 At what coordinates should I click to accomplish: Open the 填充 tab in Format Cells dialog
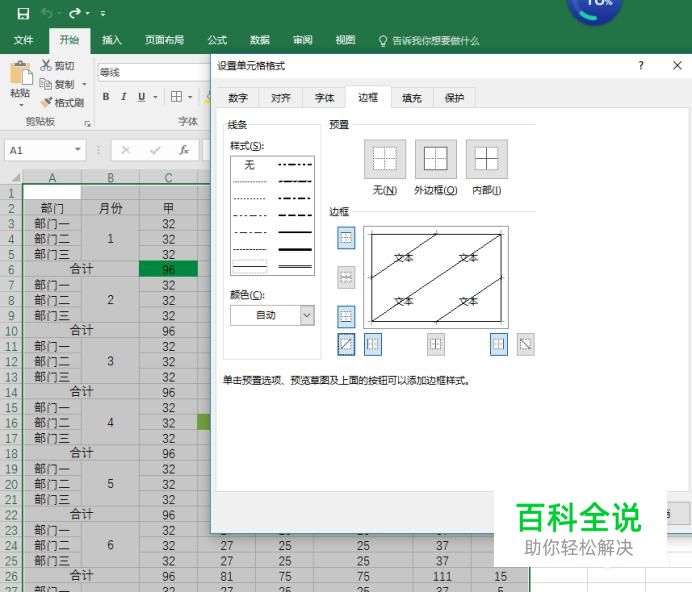(x=411, y=98)
